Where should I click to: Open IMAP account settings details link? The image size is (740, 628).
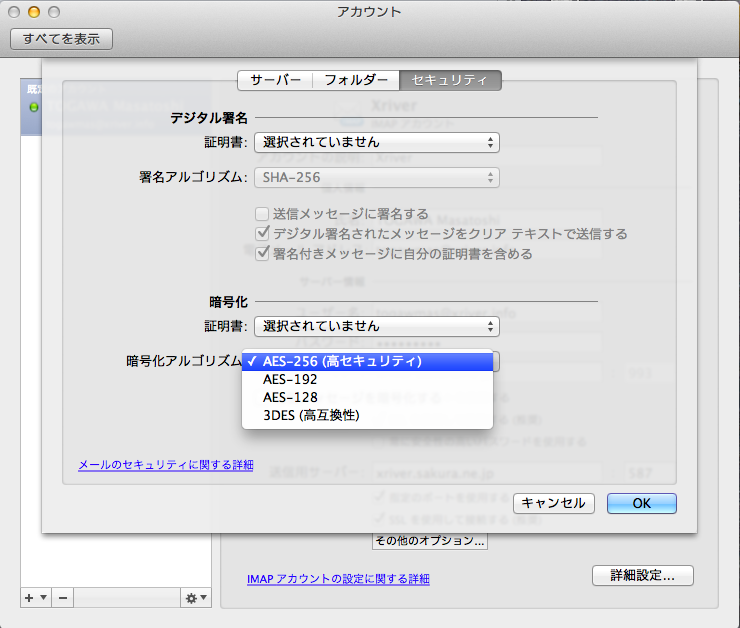point(338,579)
